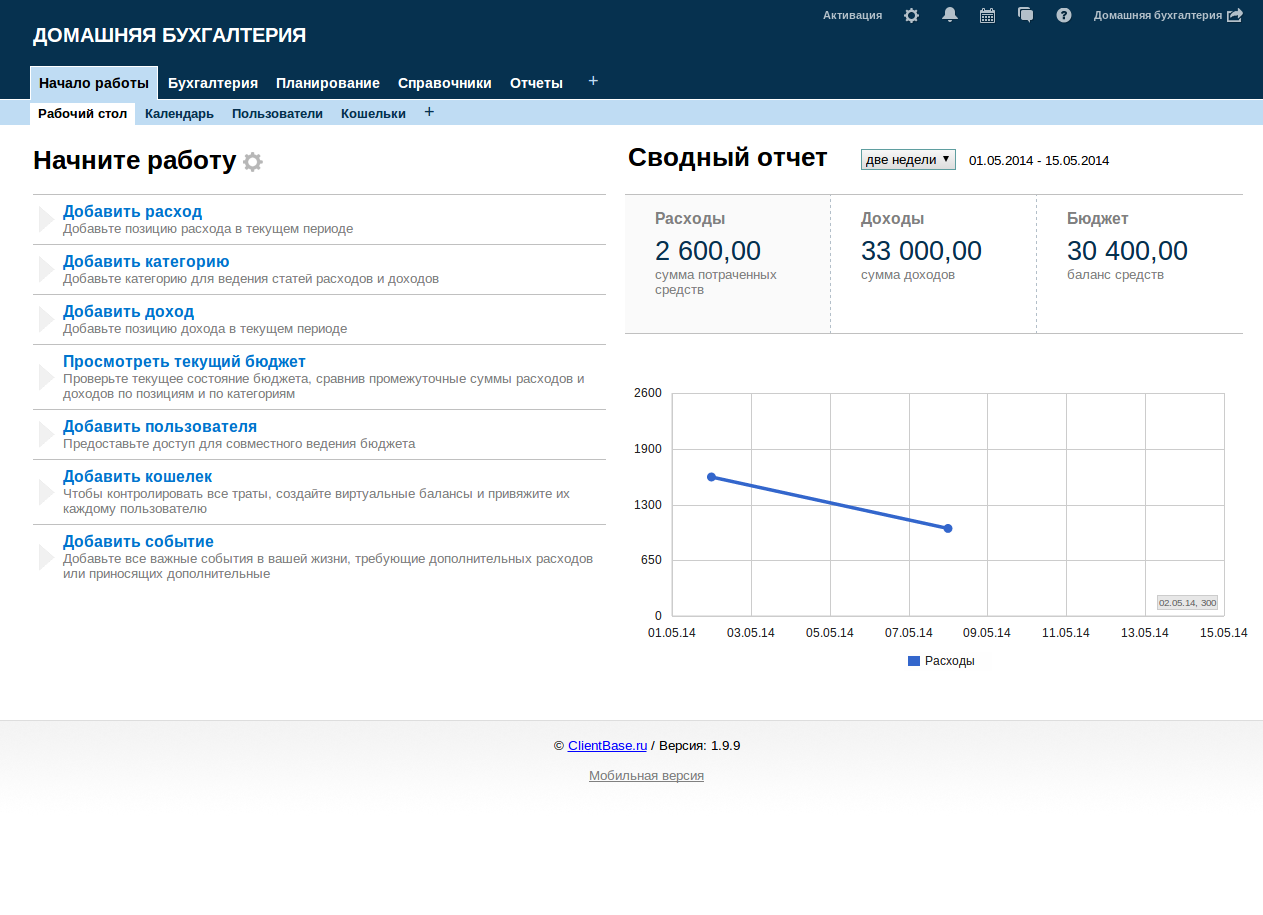The width and height of the screenshot is (1263, 915).
Task: Toggle the Расходы legend series
Action: [941, 661]
